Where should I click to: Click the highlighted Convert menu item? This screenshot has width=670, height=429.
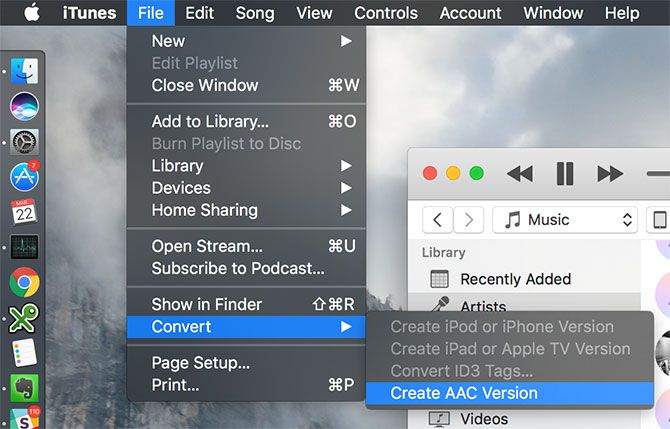(x=246, y=327)
